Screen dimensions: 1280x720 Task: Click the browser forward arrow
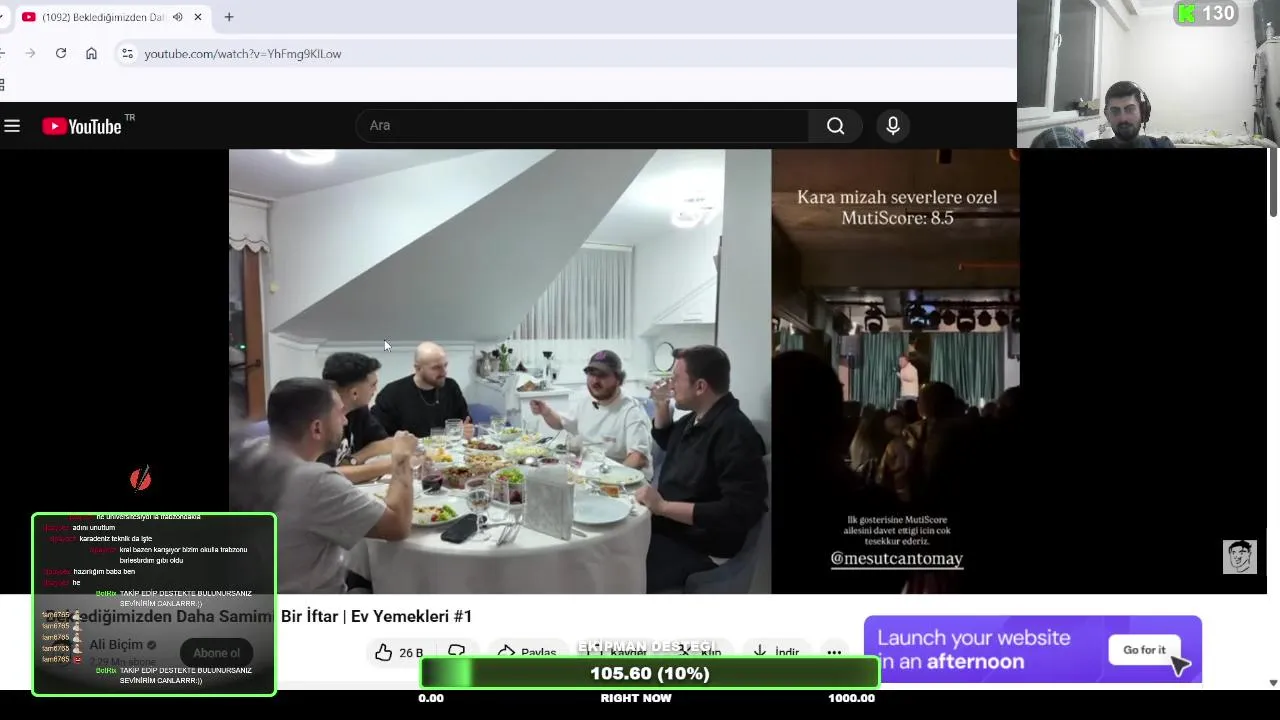tap(30, 53)
